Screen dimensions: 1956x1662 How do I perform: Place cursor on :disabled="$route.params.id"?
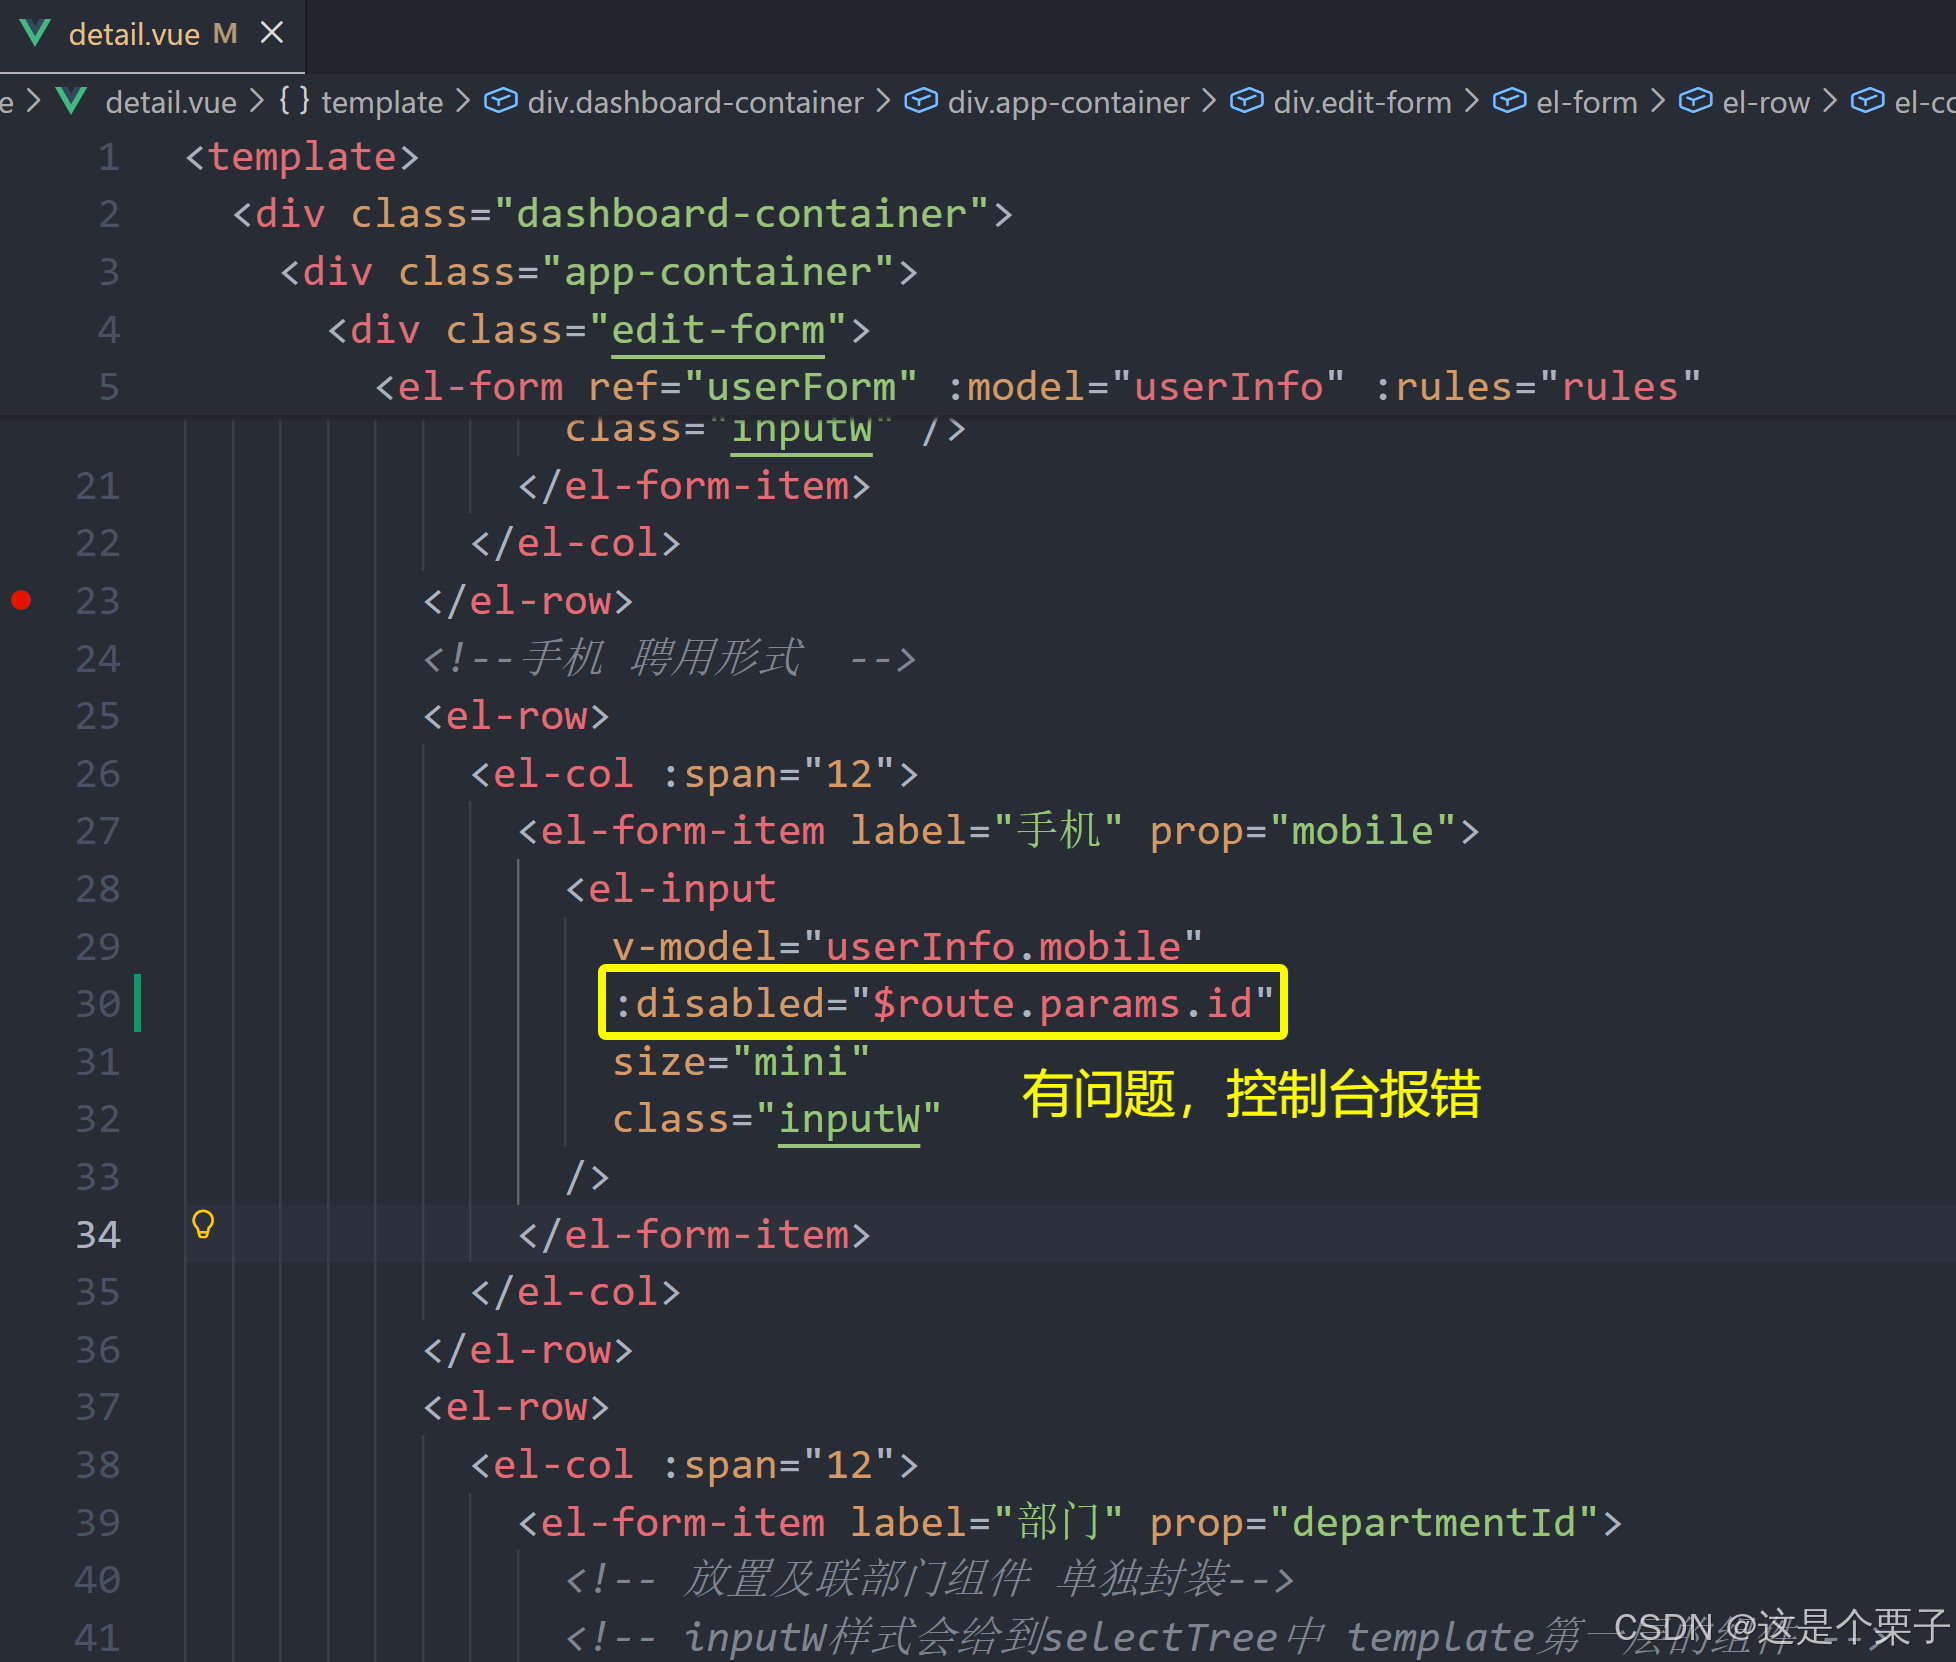tap(943, 1003)
